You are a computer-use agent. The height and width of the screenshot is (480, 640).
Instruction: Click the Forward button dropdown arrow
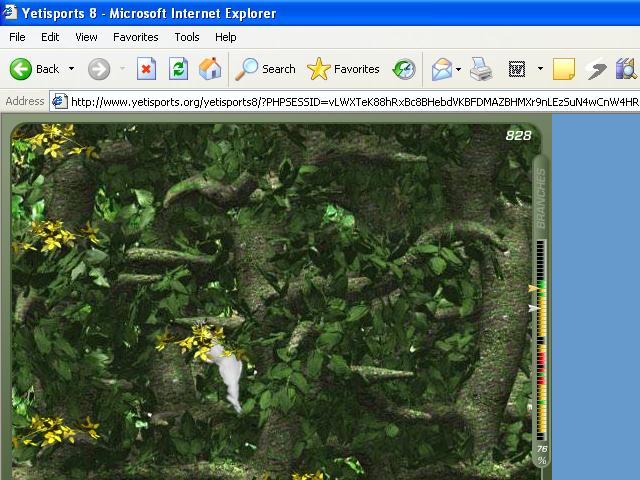122,69
